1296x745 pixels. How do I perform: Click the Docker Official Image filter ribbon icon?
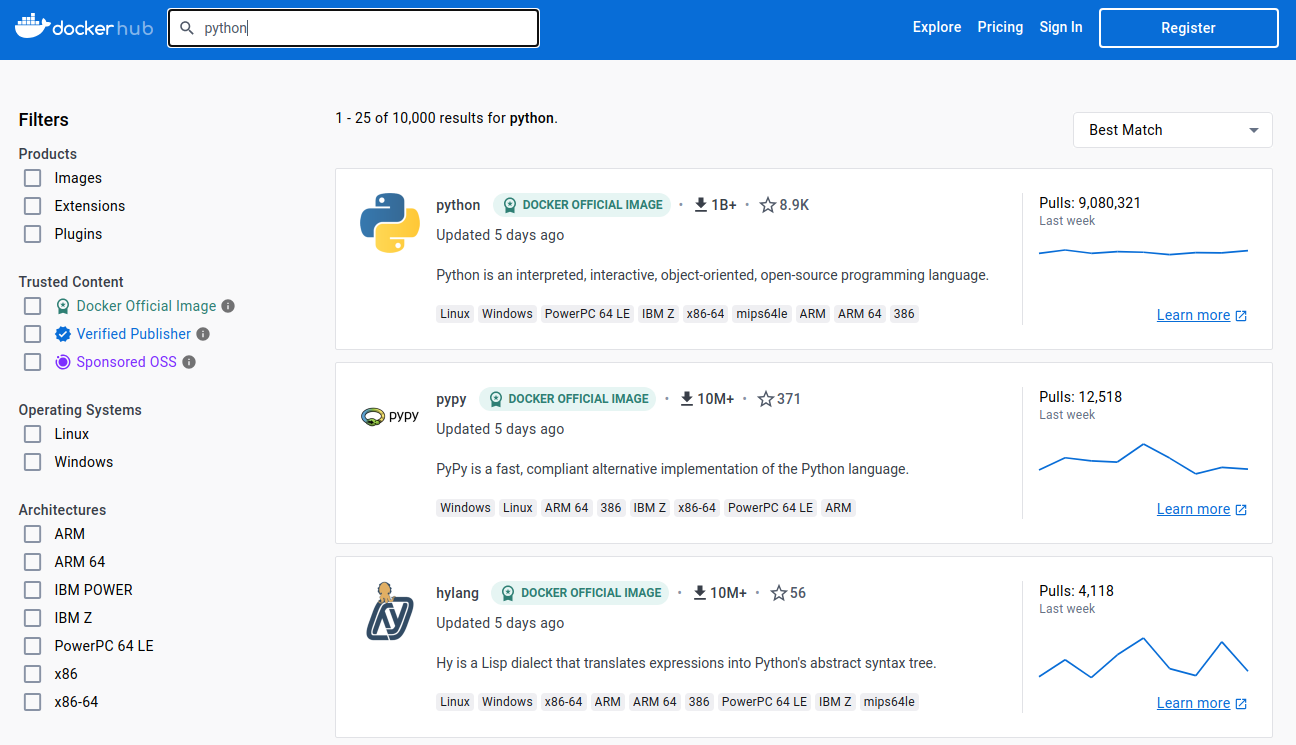point(63,306)
